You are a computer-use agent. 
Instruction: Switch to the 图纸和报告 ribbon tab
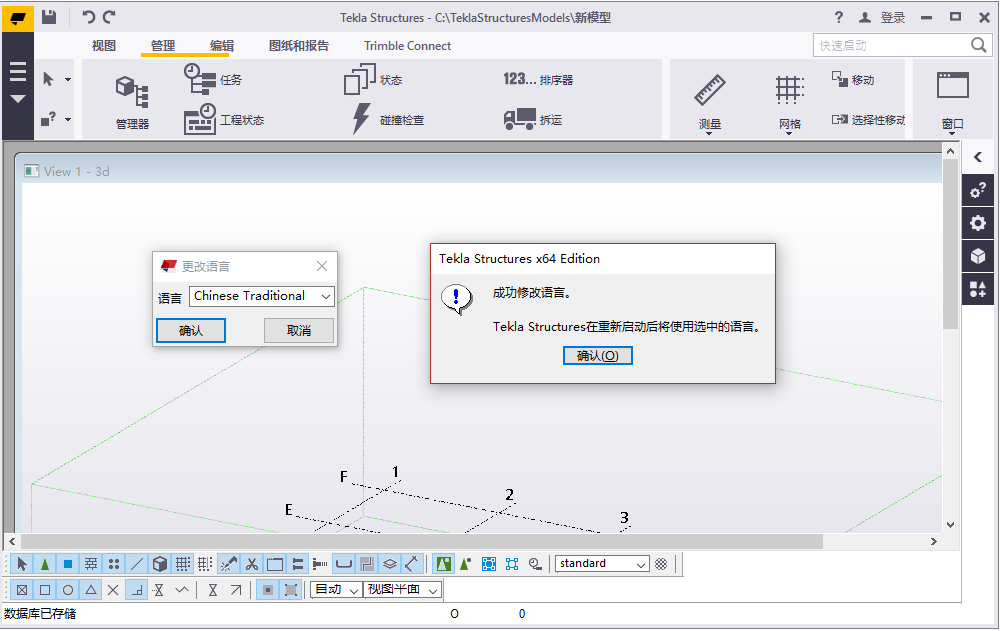pos(298,46)
